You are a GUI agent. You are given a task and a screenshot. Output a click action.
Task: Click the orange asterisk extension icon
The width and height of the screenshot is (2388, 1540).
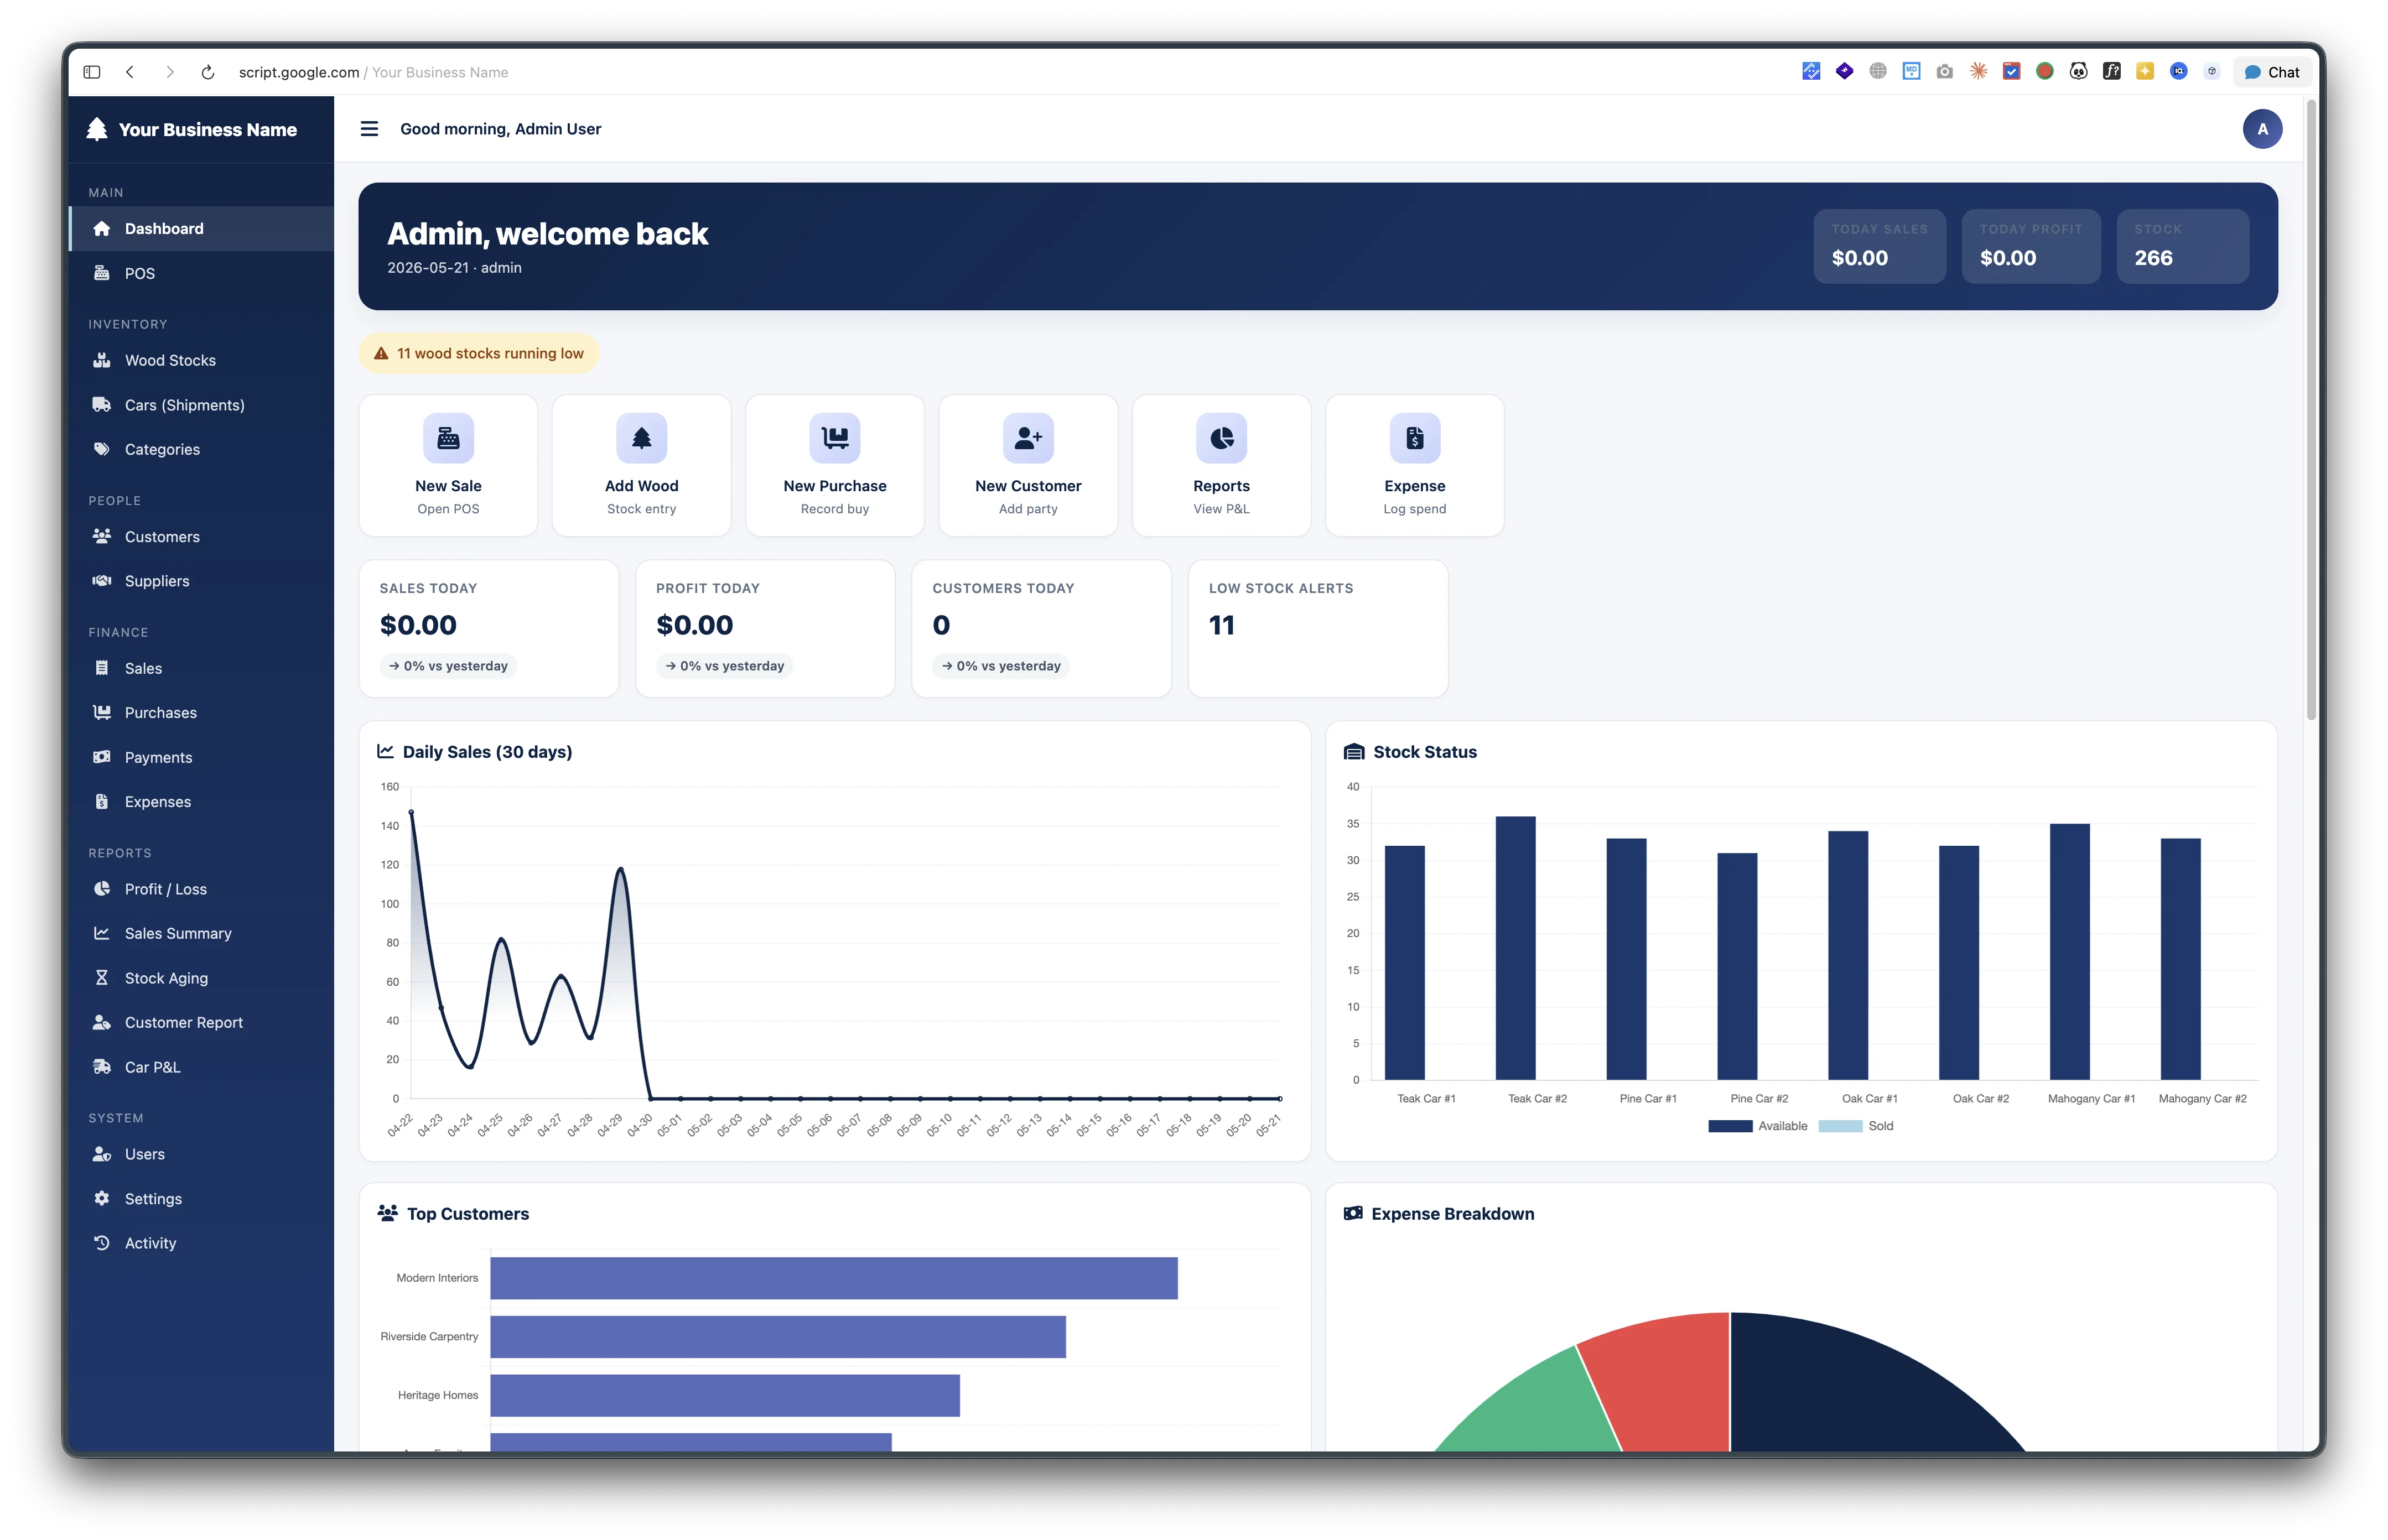pos(1978,71)
